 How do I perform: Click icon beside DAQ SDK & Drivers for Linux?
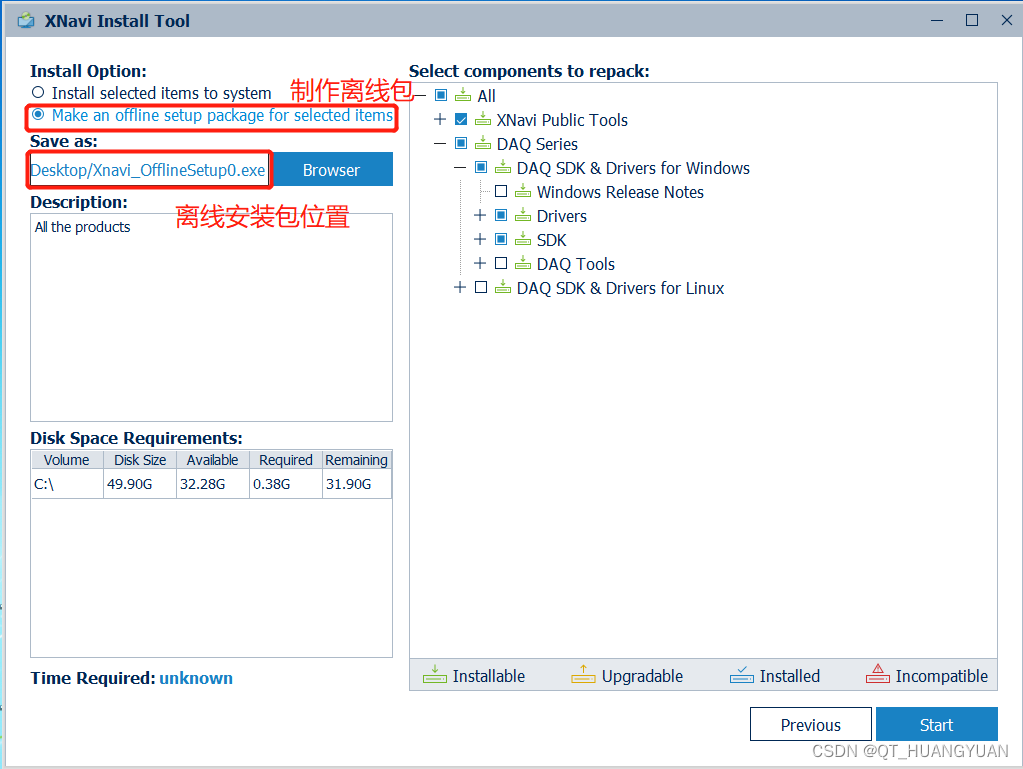(503, 288)
